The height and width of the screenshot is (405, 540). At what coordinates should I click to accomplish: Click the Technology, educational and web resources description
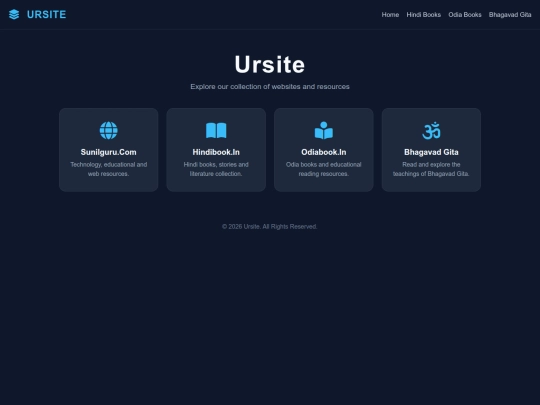tap(108, 169)
